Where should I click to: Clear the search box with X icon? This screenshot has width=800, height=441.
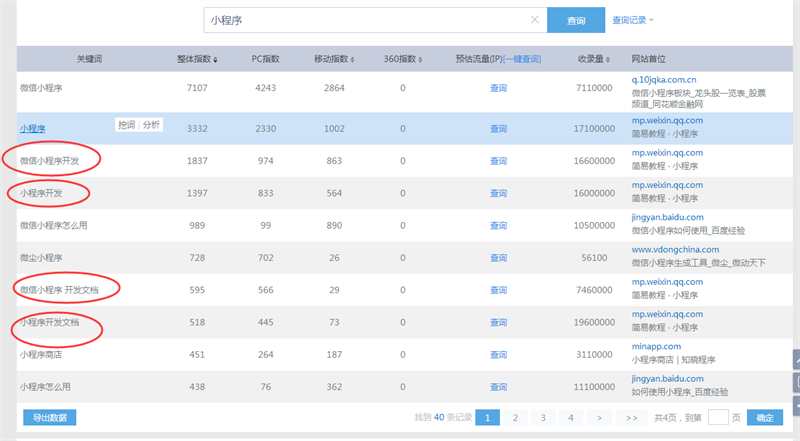click(535, 20)
